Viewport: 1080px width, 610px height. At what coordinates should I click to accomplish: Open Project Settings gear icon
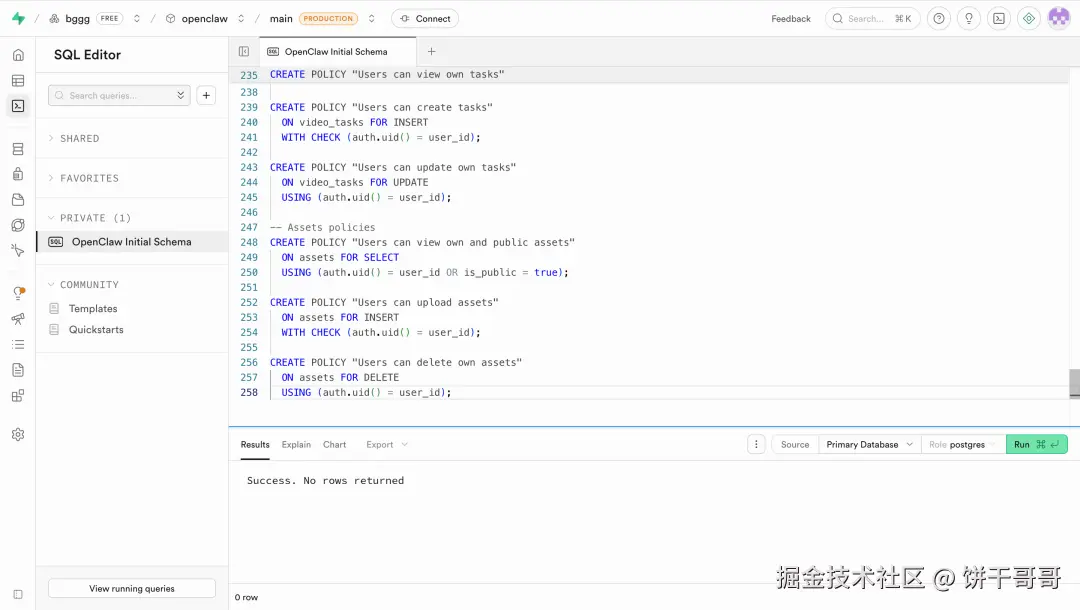tap(18, 435)
